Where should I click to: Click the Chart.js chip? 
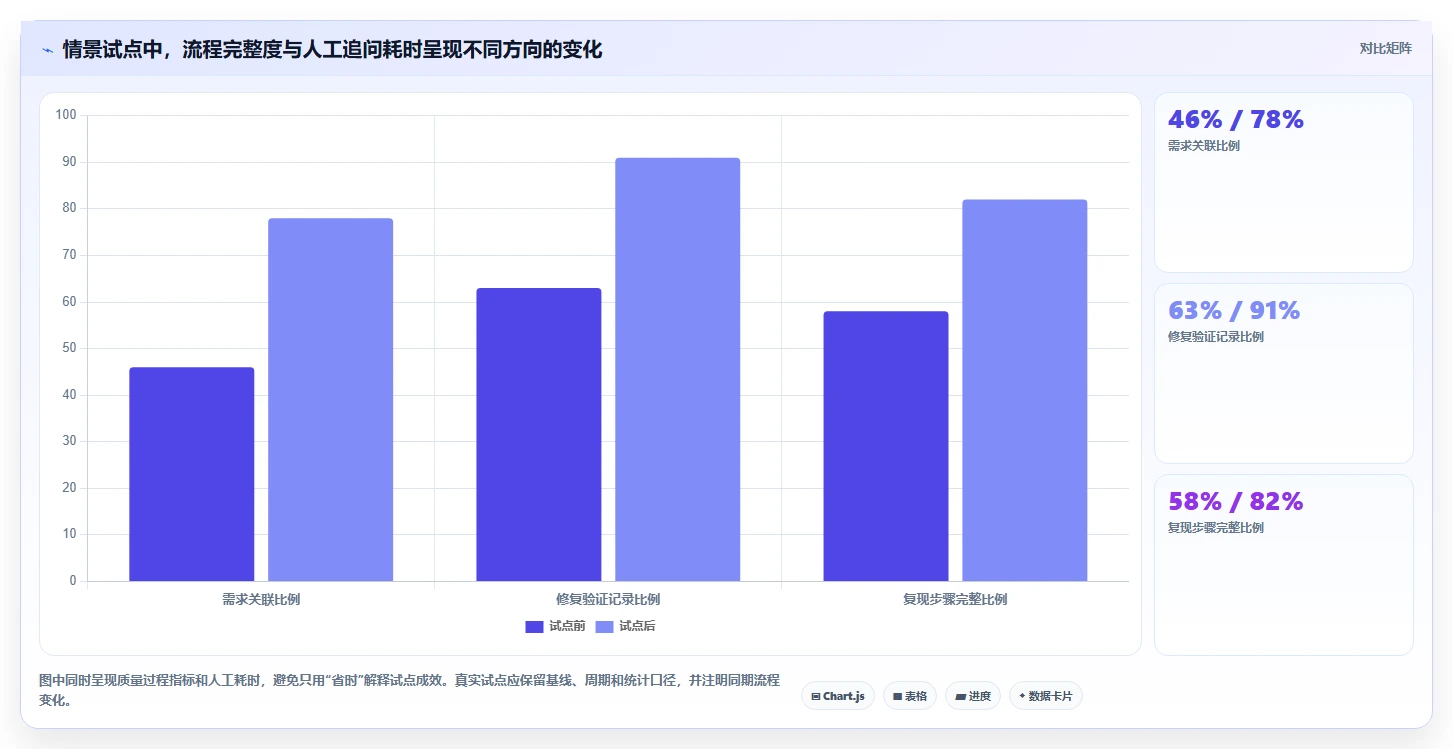click(838, 696)
